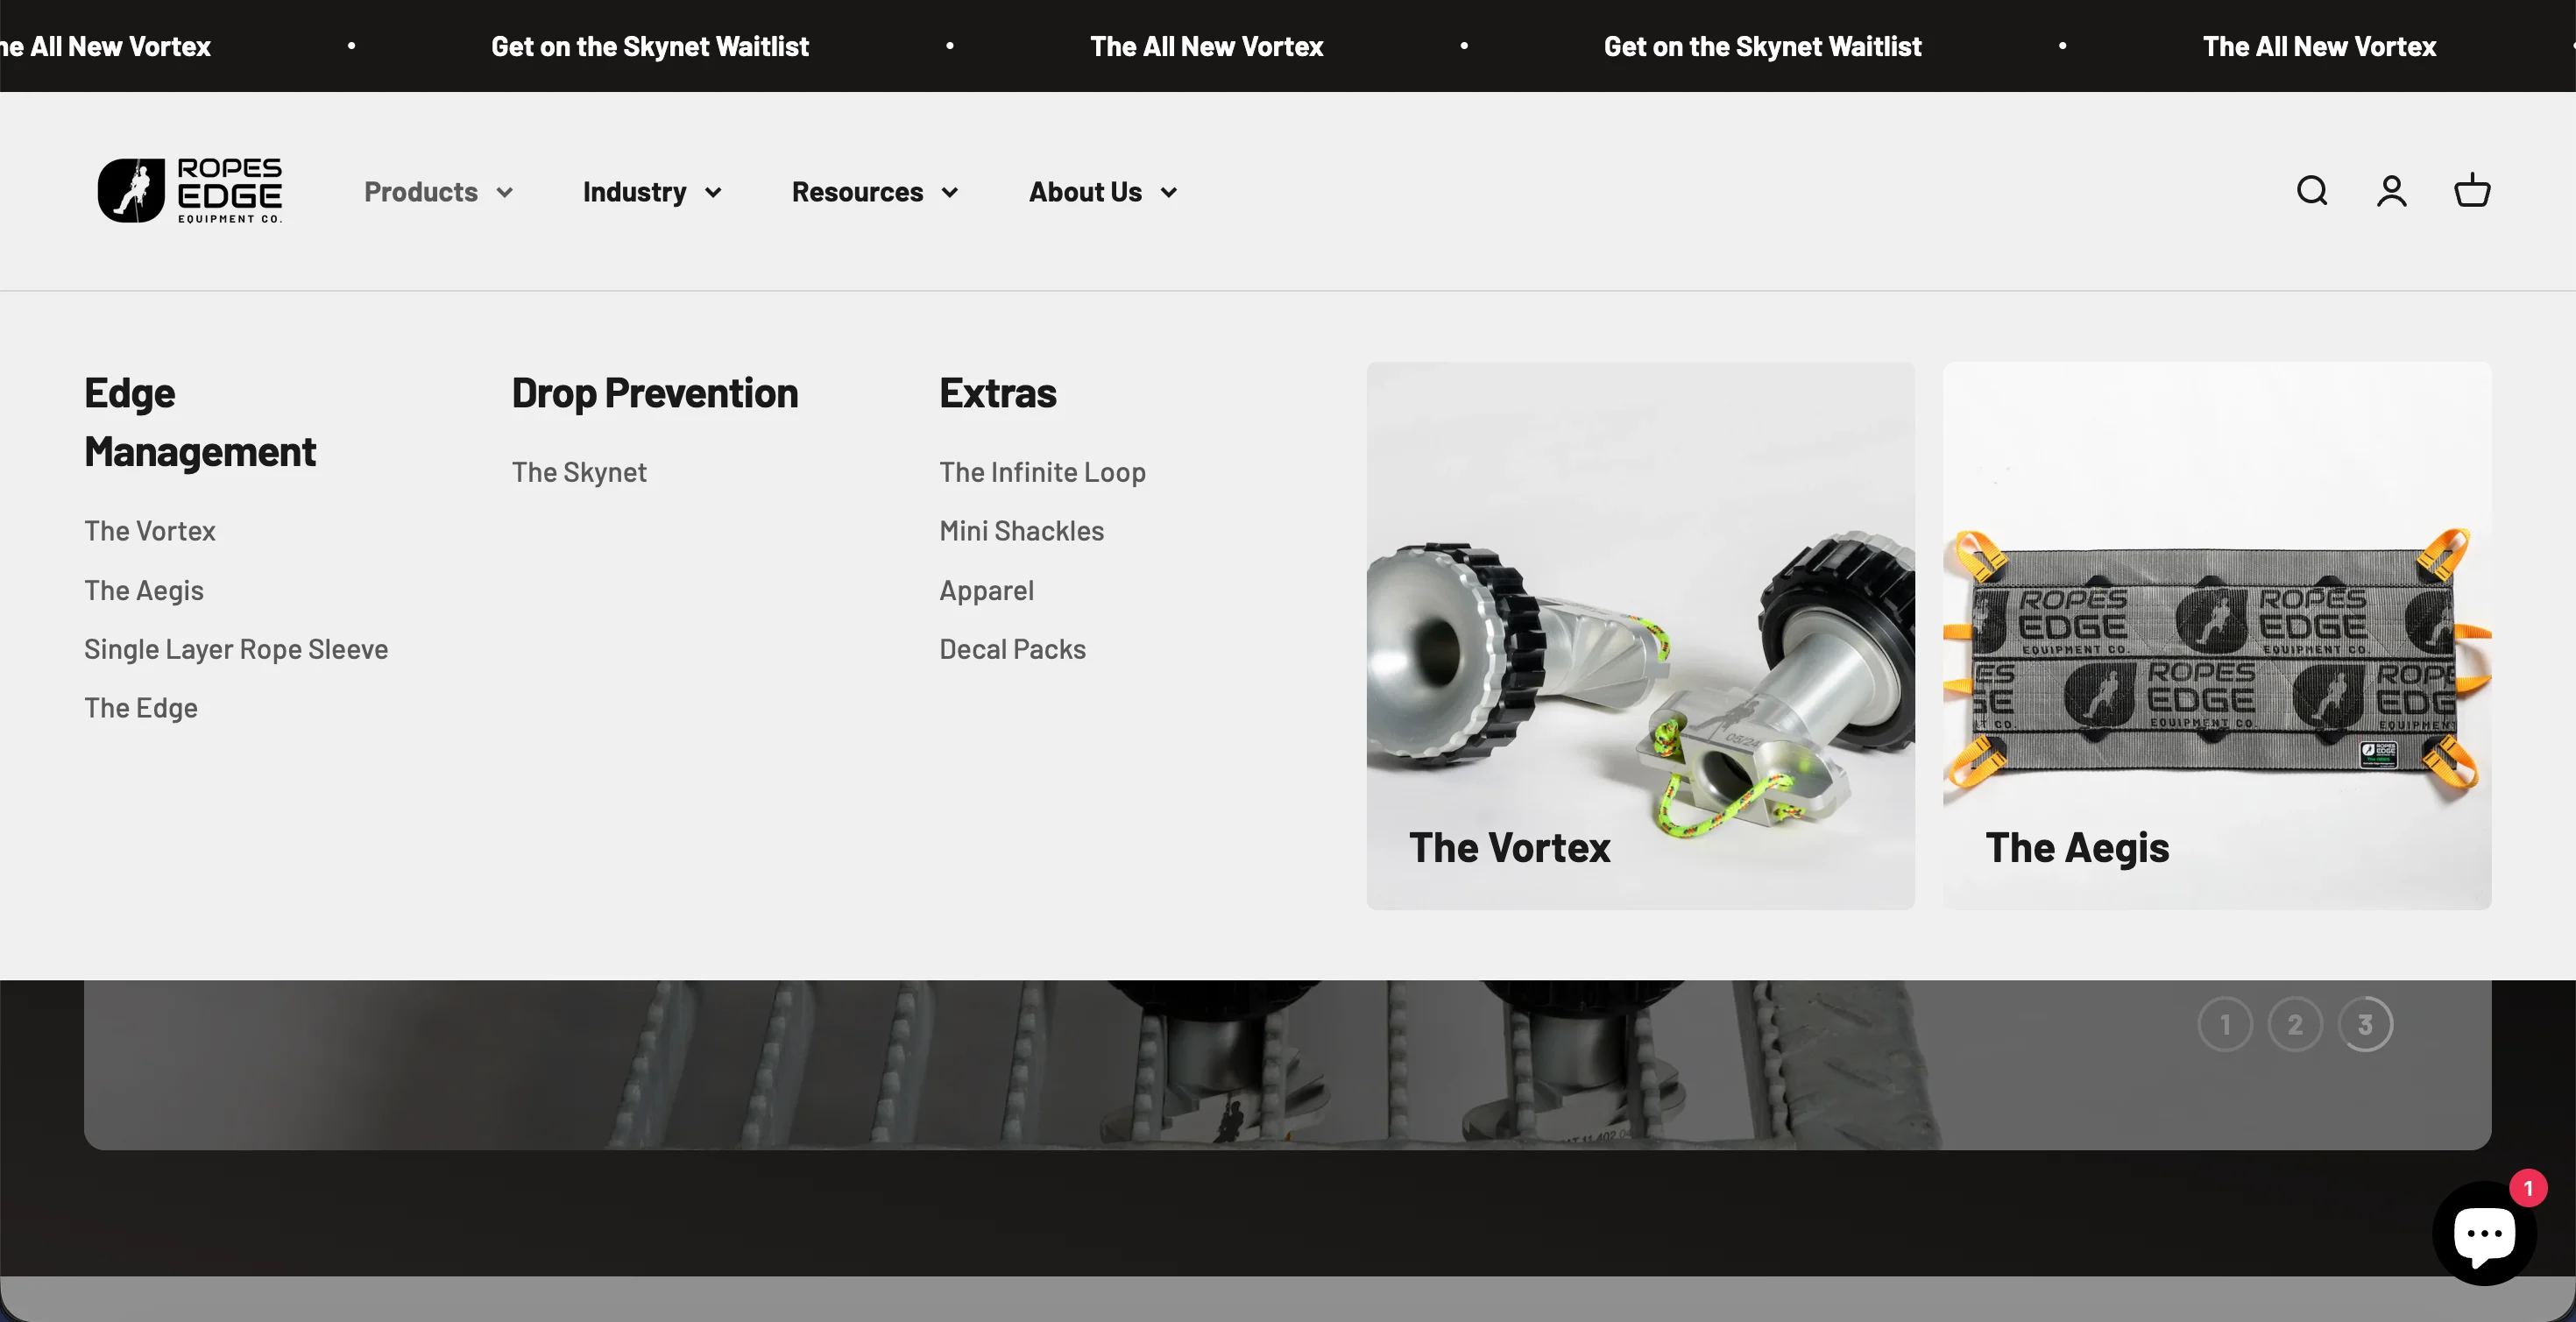Screen dimensions: 2576x1322
Task: Expand the Industry dropdown menu
Action: 652,192
